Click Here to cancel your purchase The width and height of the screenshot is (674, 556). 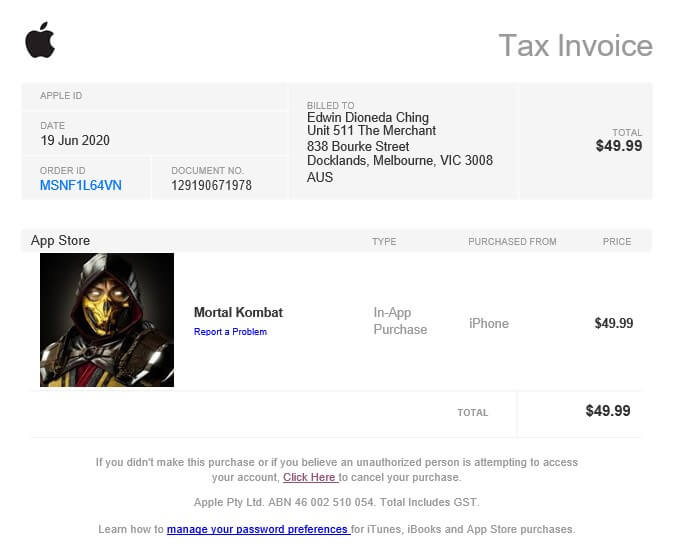(x=310, y=477)
